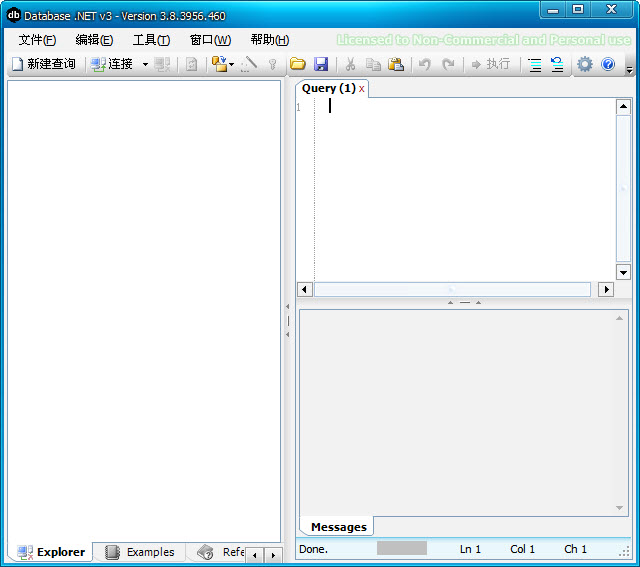Expand the 连接 dropdown arrow
Viewport: 640px width, 567px height.
(145, 64)
